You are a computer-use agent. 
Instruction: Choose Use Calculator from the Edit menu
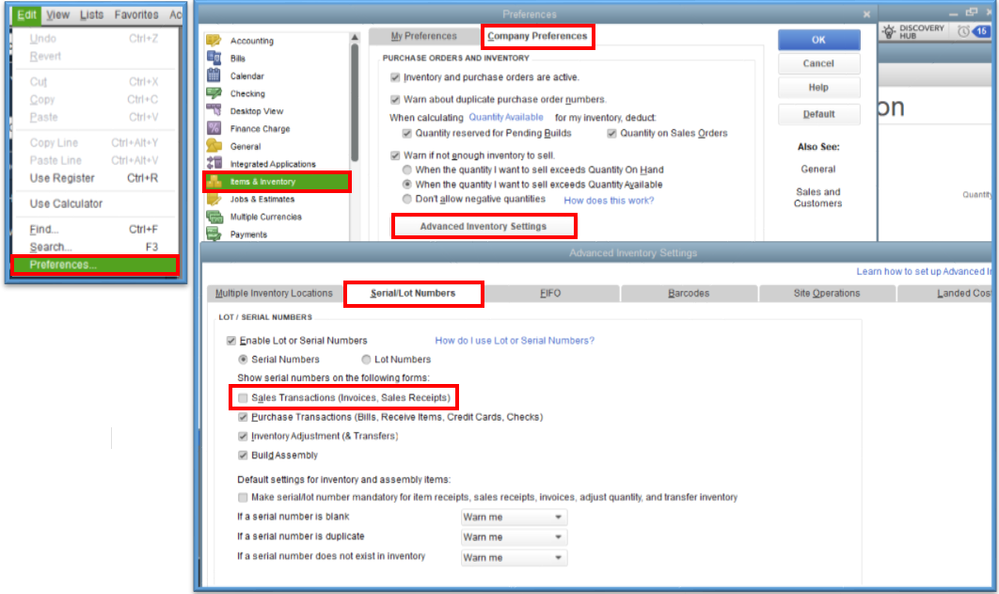(x=95, y=204)
